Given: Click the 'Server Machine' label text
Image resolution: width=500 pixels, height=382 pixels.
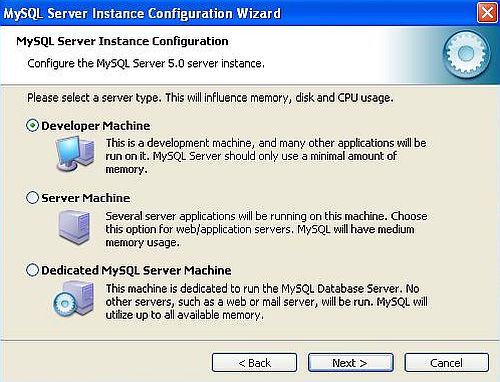Looking at the screenshot, I should [86, 198].
